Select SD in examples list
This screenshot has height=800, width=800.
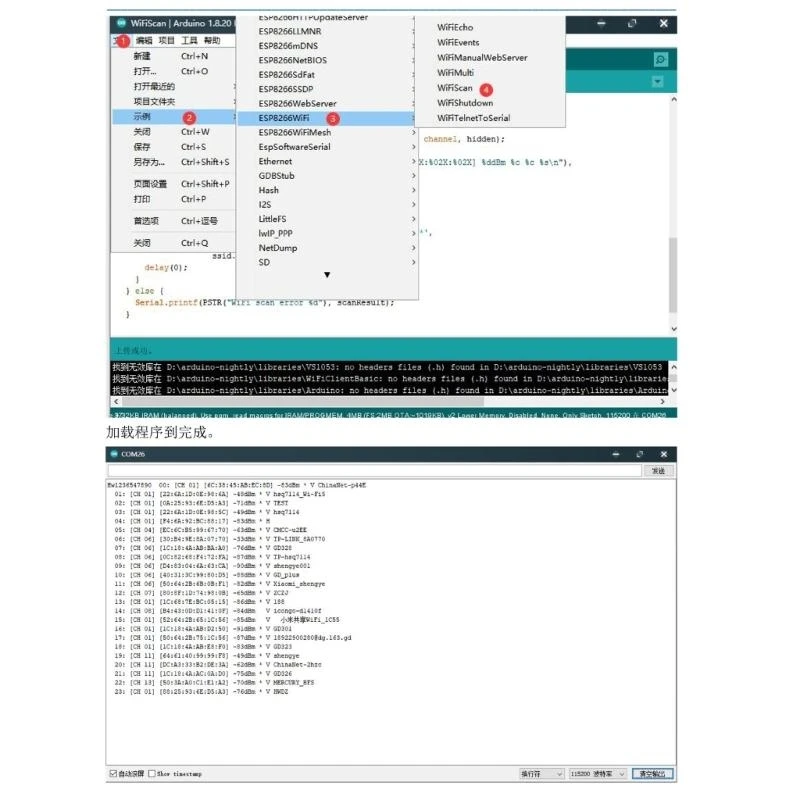(x=328, y=262)
